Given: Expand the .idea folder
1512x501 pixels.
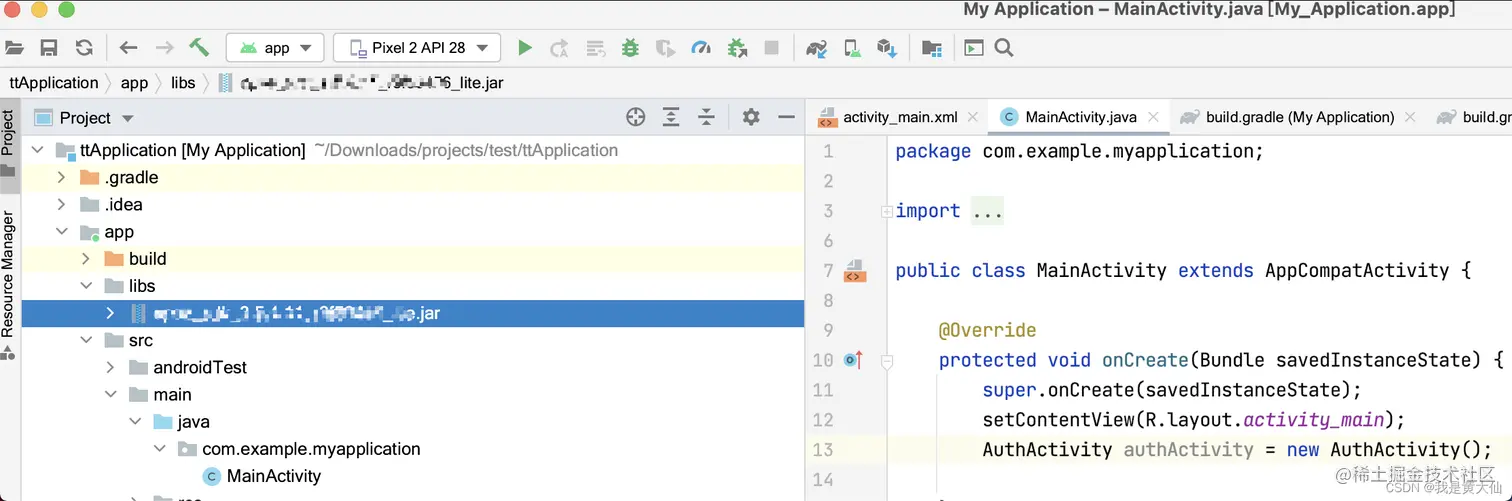Looking at the screenshot, I should point(61,204).
